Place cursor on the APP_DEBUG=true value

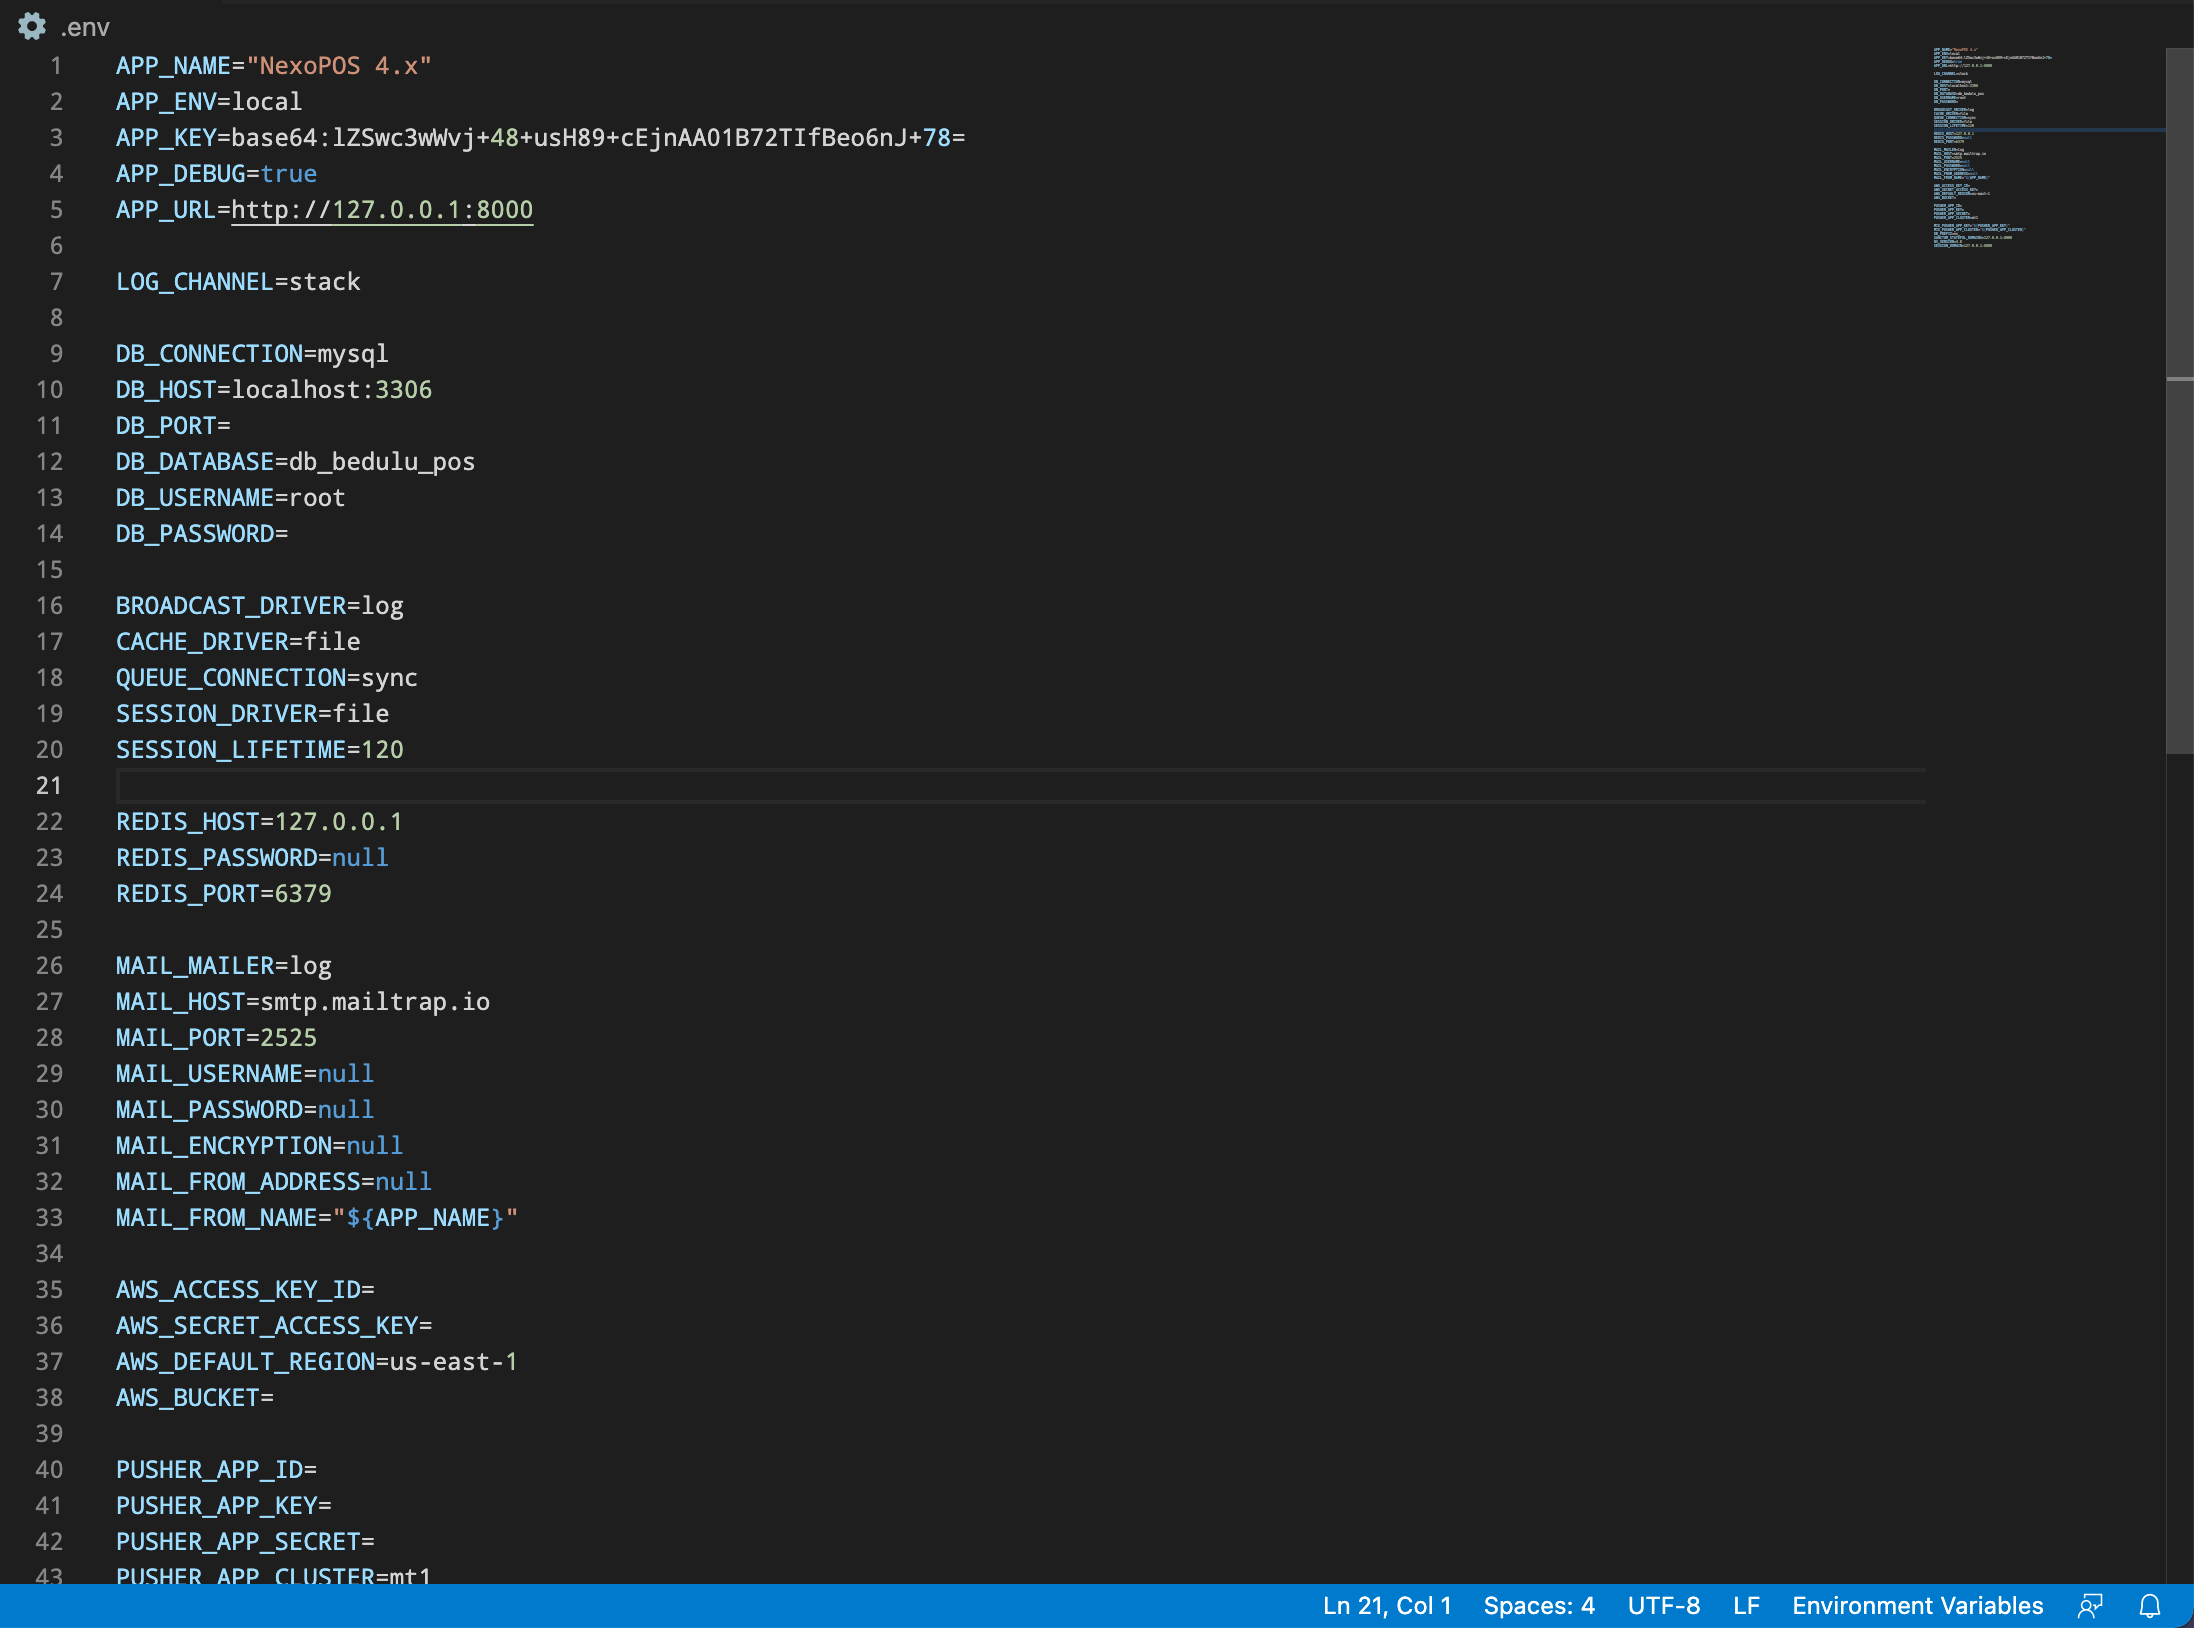click(288, 174)
